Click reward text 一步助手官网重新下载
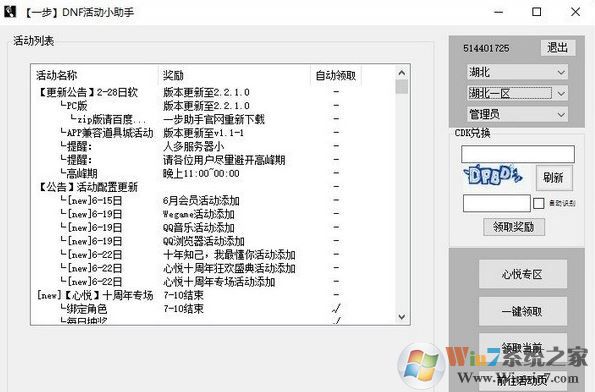 pos(214,119)
